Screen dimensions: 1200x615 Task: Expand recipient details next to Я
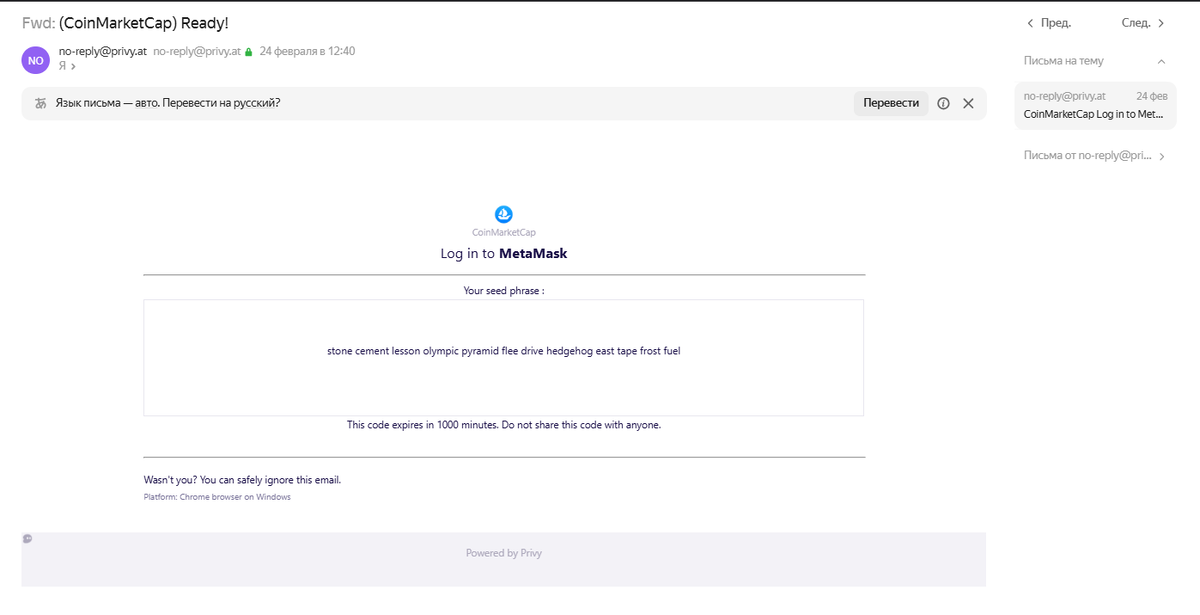pos(73,66)
